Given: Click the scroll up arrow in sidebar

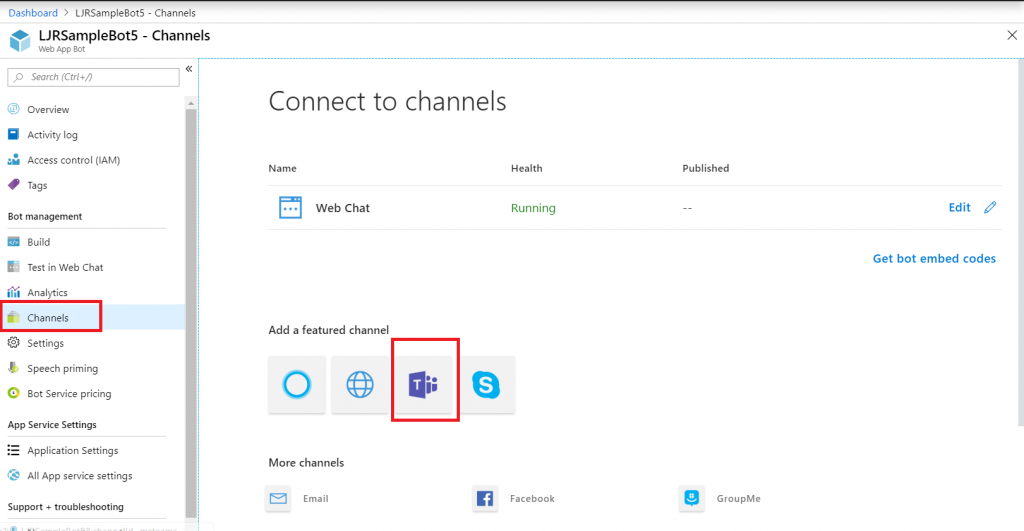Looking at the screenshot, I should [191, 103].
